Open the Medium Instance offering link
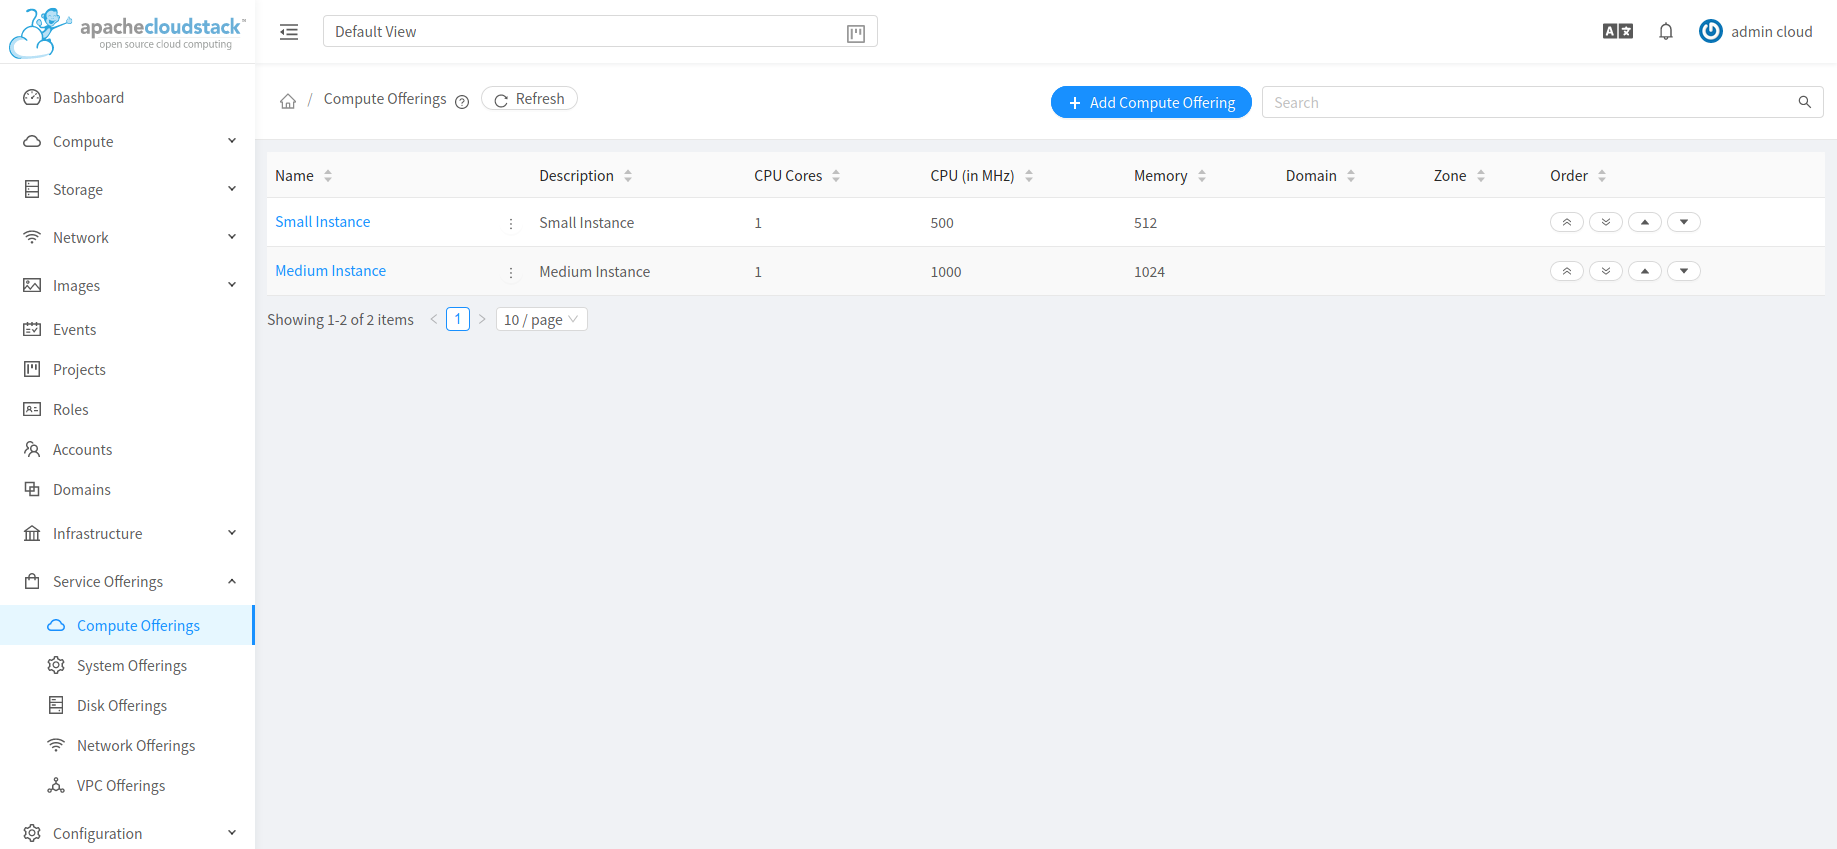This screenshot has width=1837, height=849. [x=330, y=271]
